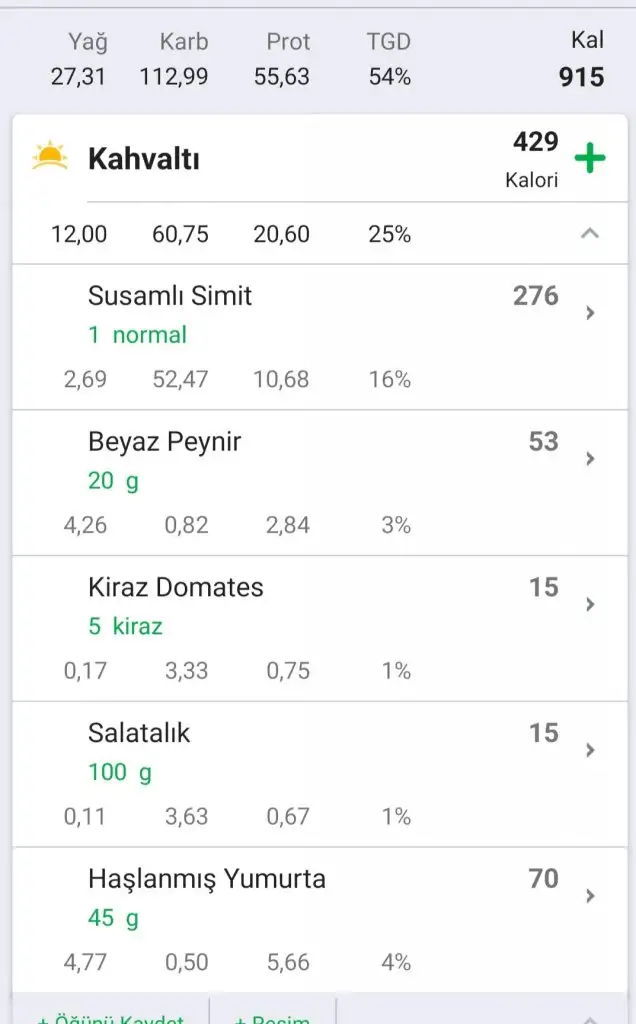Open details arrow for Haşlanmış Yumurta
The image size is (636, 1024).
590,896
